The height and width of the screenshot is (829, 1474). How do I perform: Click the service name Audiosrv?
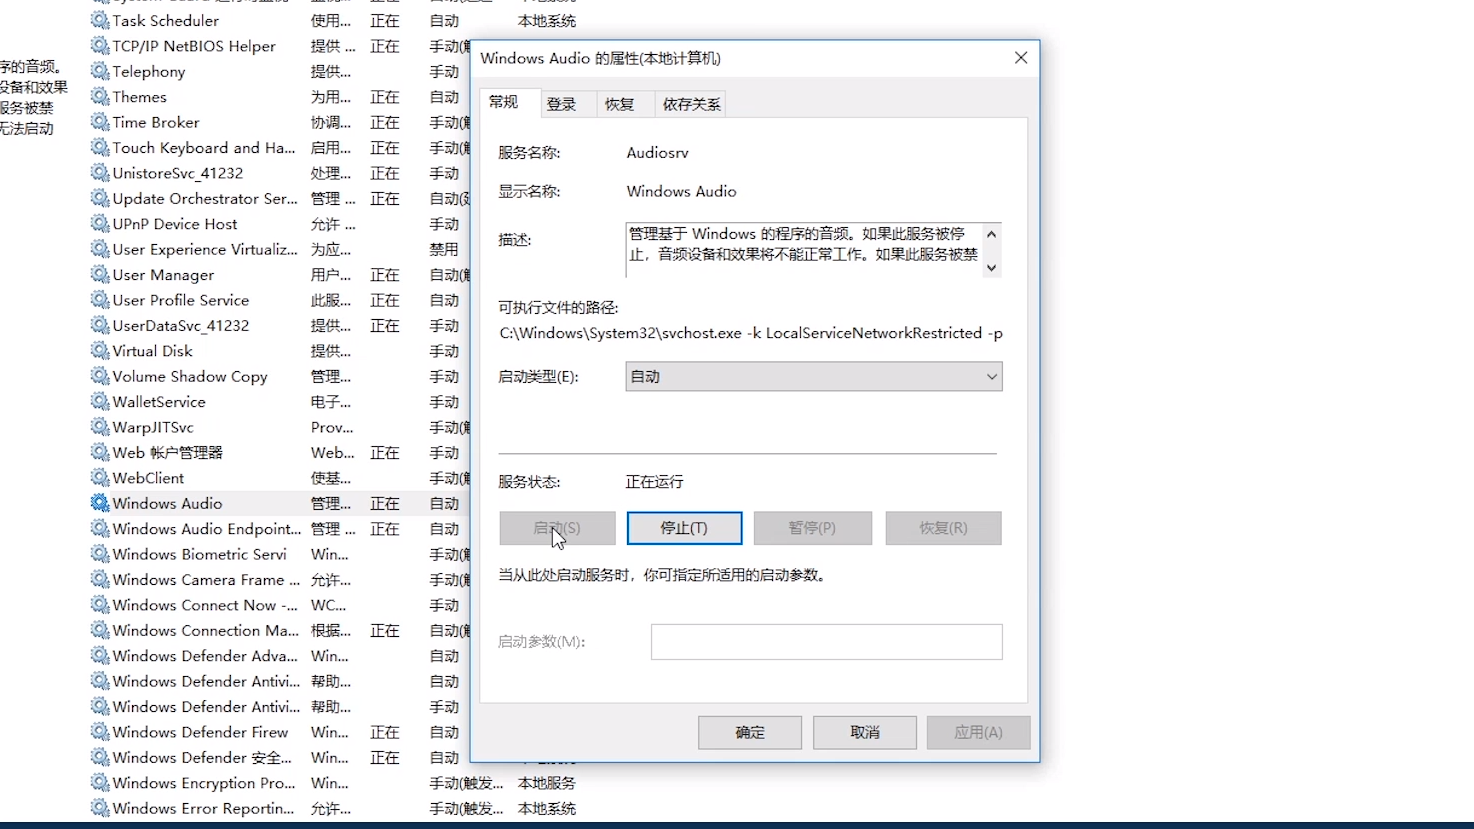(x=658, y=153)
